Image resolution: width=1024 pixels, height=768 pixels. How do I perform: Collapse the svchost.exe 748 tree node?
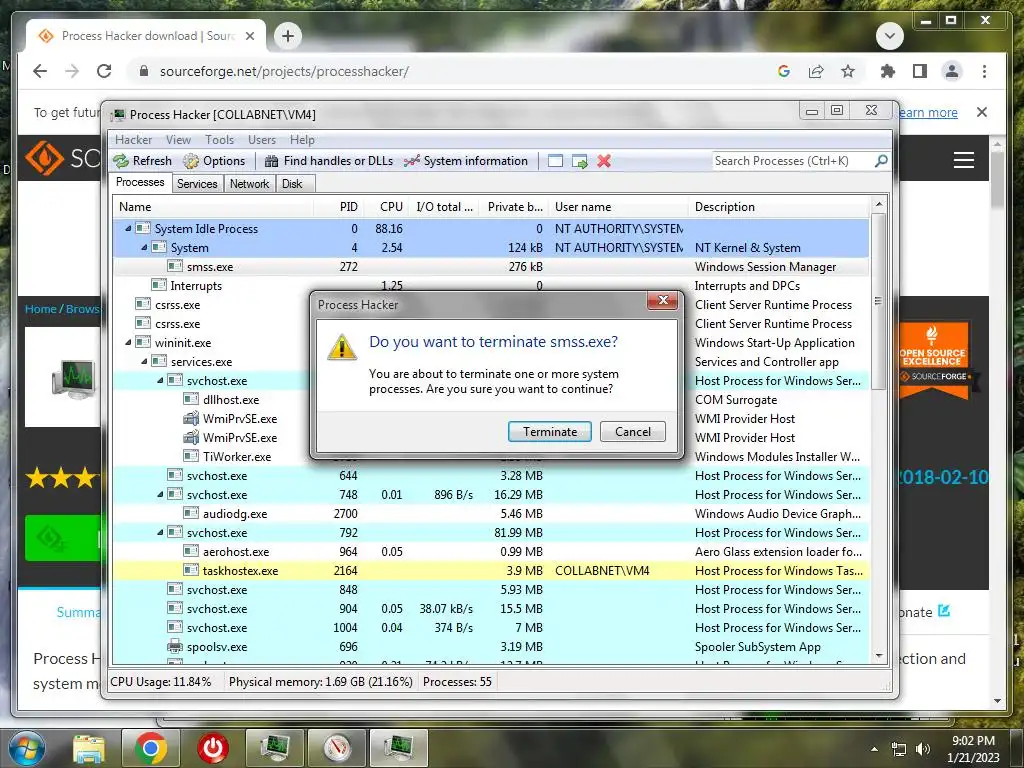pyautogui.click(x=161, y=494)
